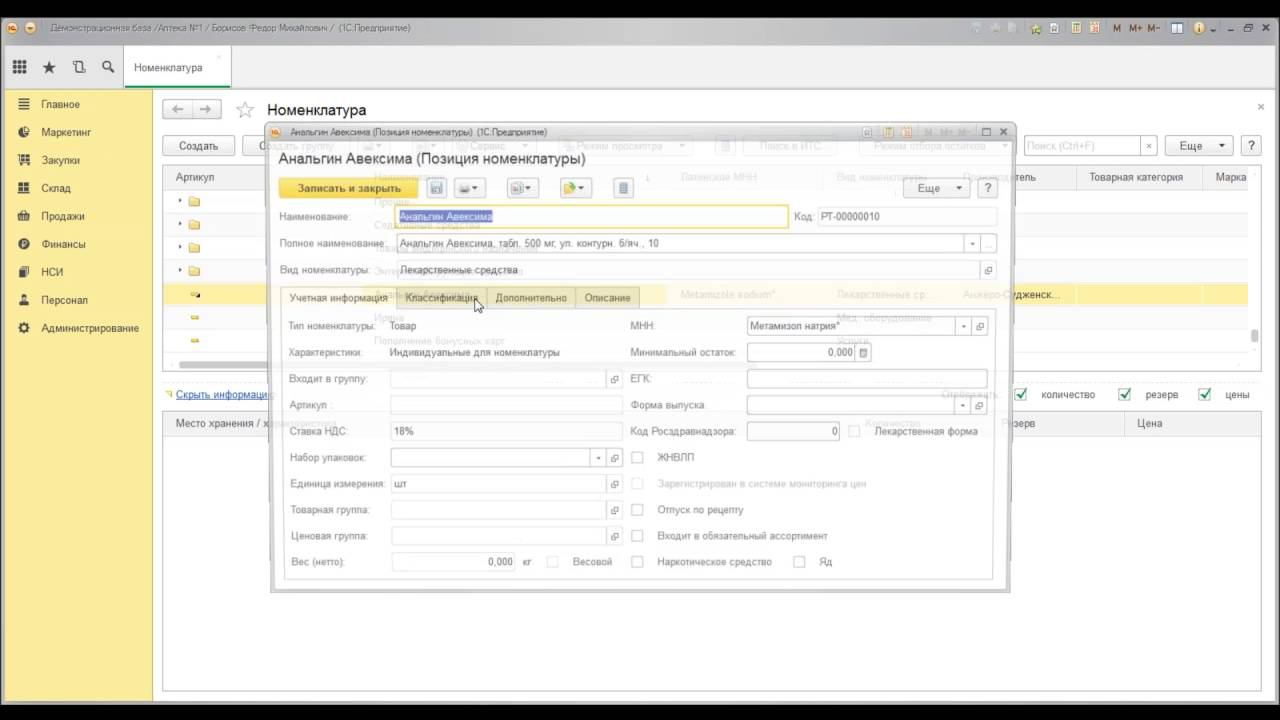
Task: Open the reports dropdown button in dialog
Action: tap(522, 188)
